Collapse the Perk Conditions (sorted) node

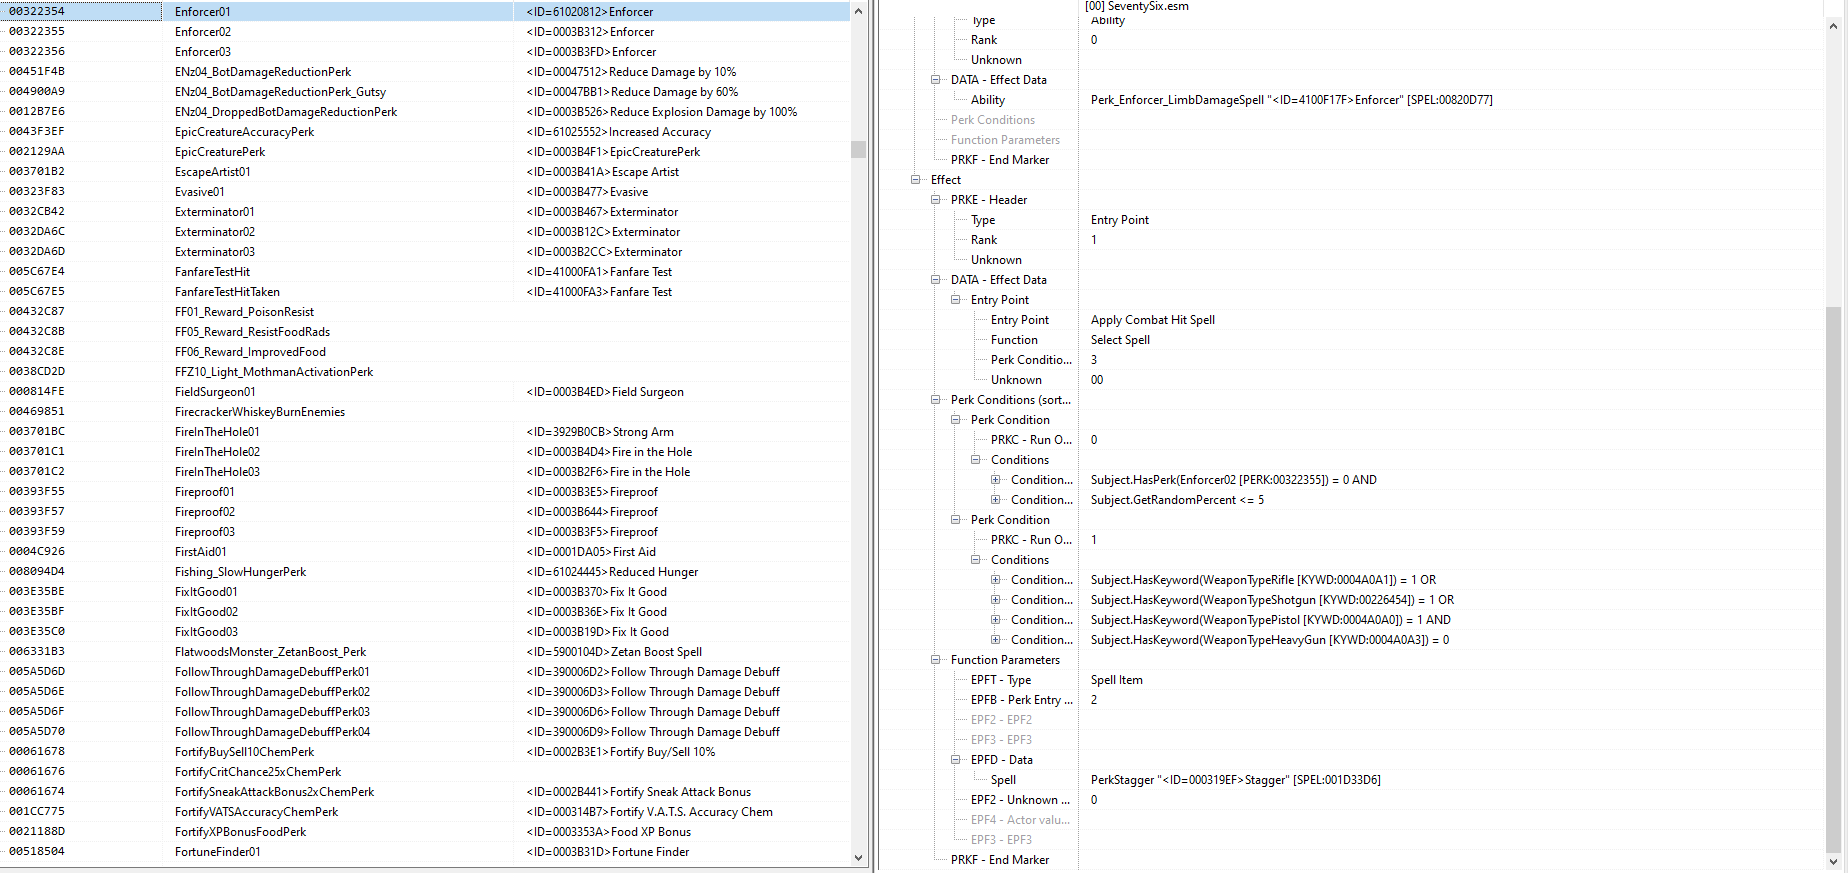tap(935, 400)
